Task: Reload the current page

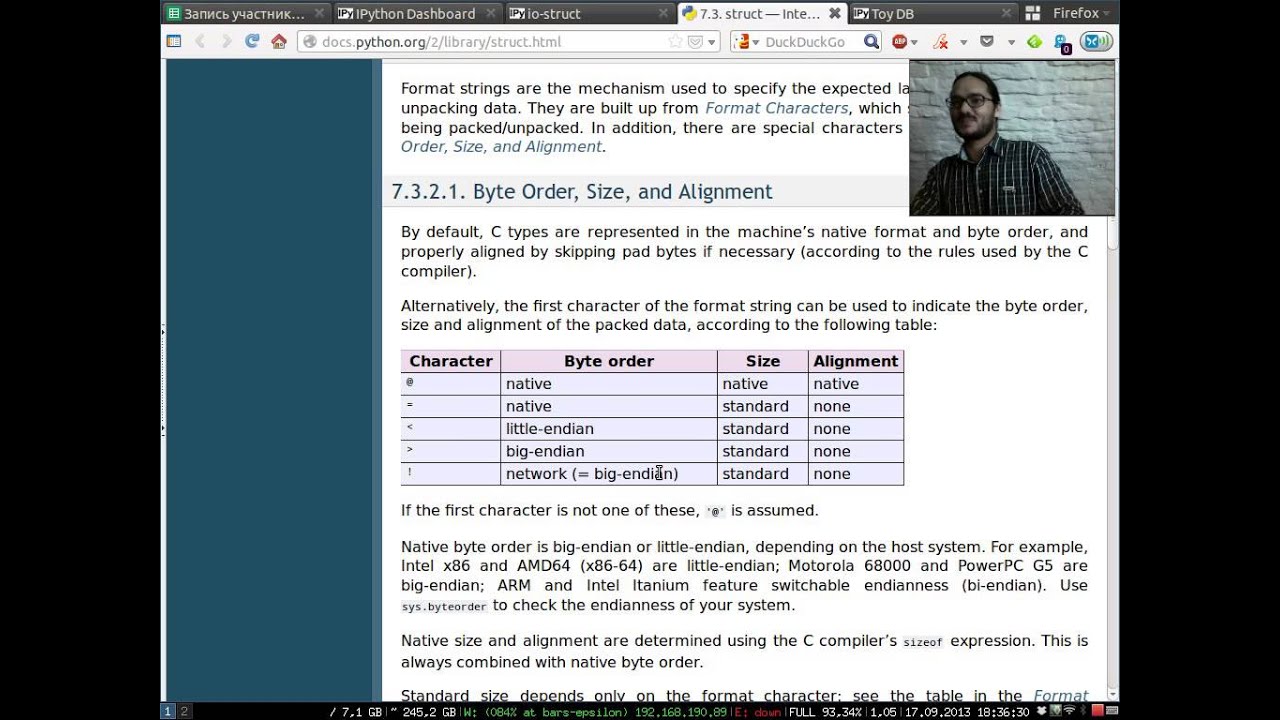Action: pos(252,42)
